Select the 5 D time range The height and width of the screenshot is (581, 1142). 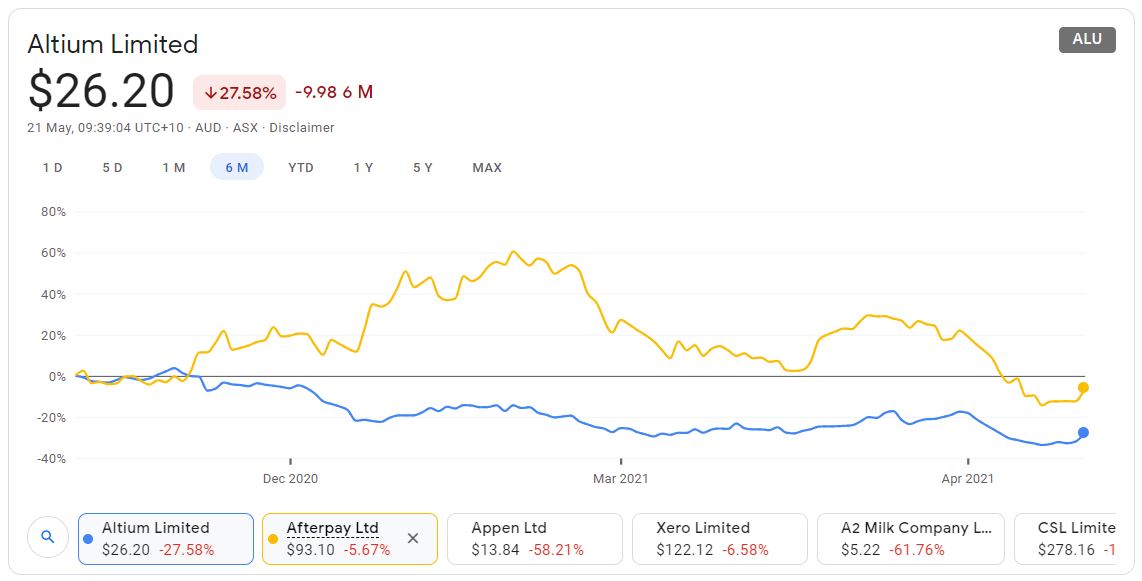(x=112, y=167)
